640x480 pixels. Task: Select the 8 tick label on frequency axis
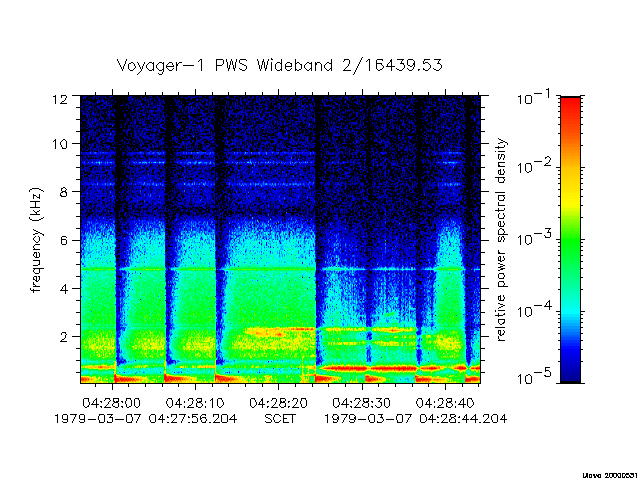[64, 192]
